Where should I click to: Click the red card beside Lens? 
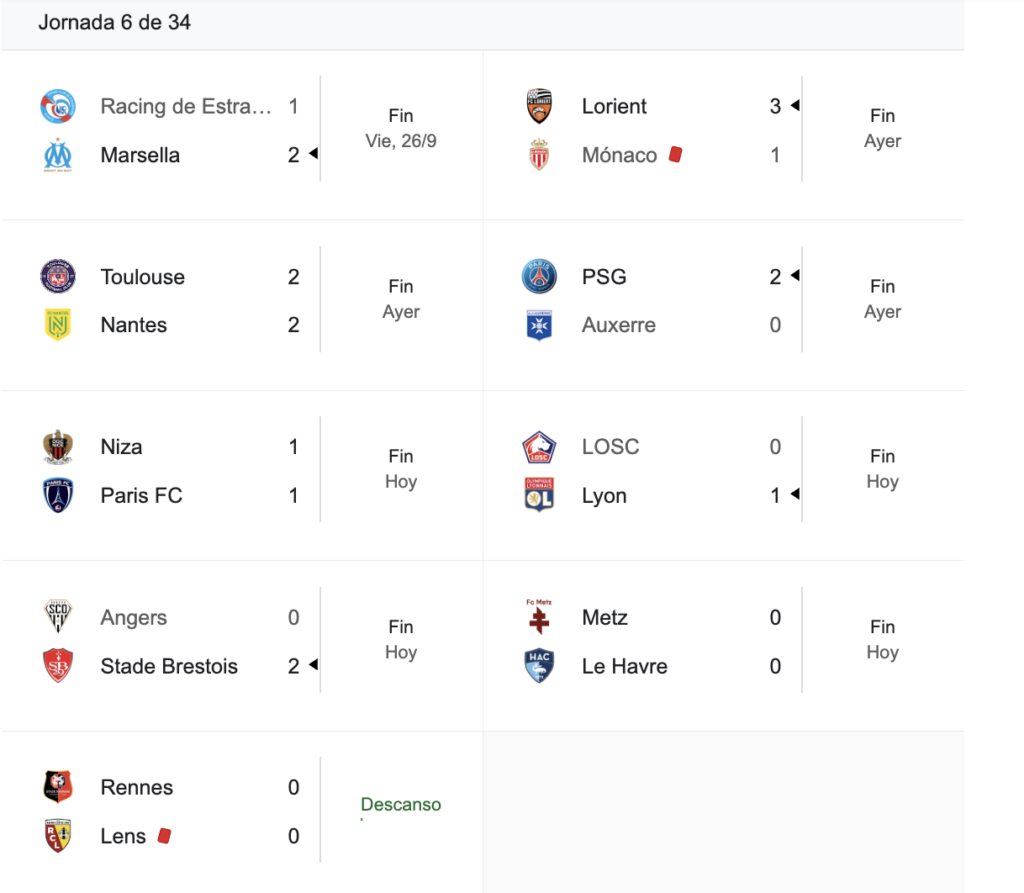[x=164, y=835]
